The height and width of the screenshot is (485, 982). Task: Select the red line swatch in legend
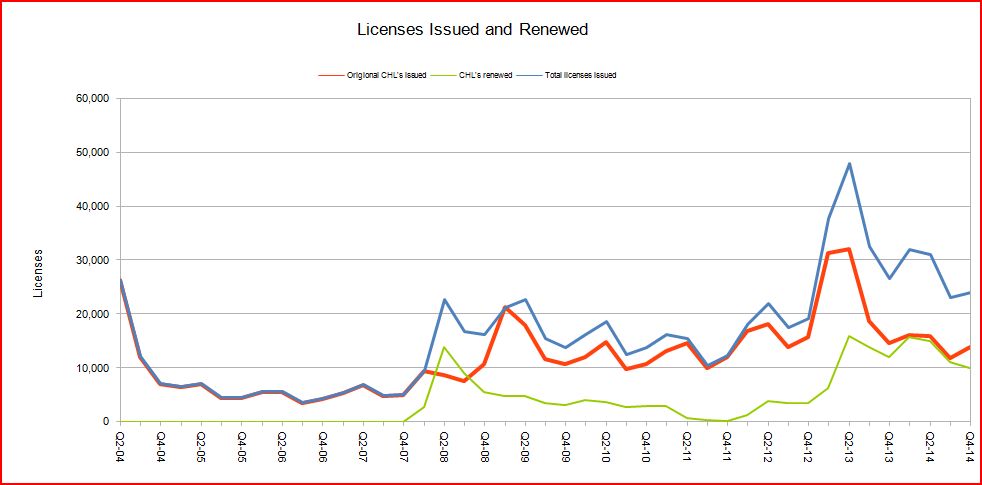tap(331, 75)
